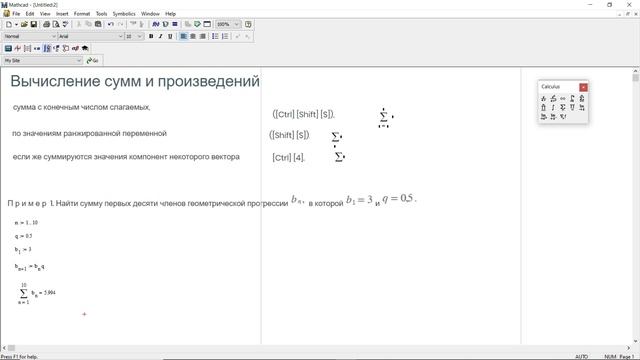Open the Tools menu
This screenshot has height=360, width=640.
[101, 13]
